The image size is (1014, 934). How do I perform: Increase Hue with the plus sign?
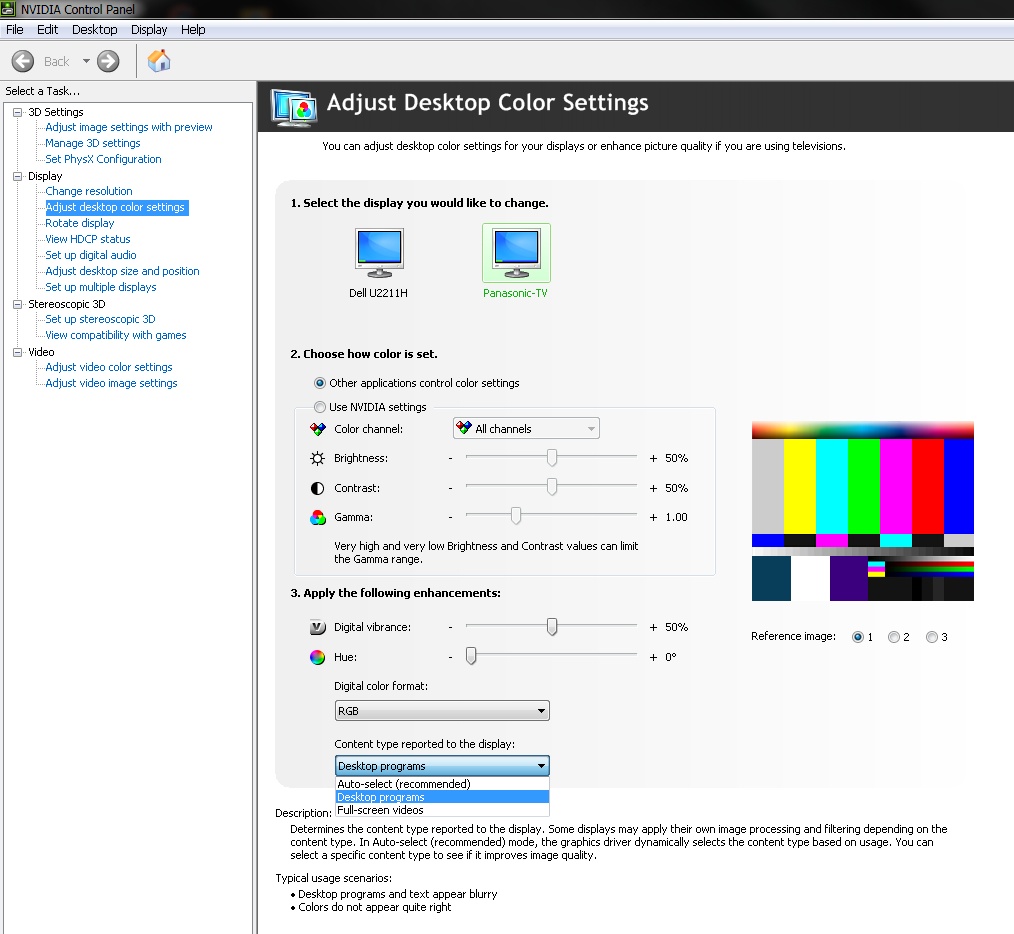653,657
